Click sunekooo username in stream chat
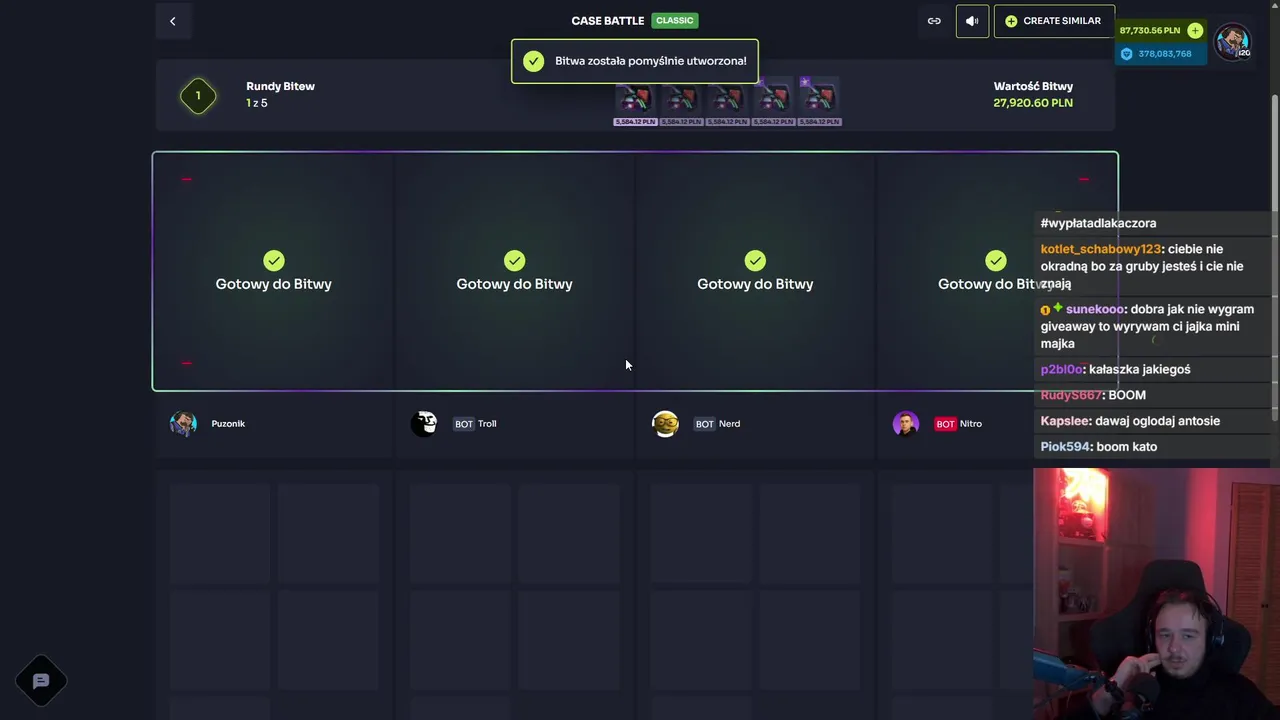The height and width of the screenshot is (720, 1280). coord(1096,310)
